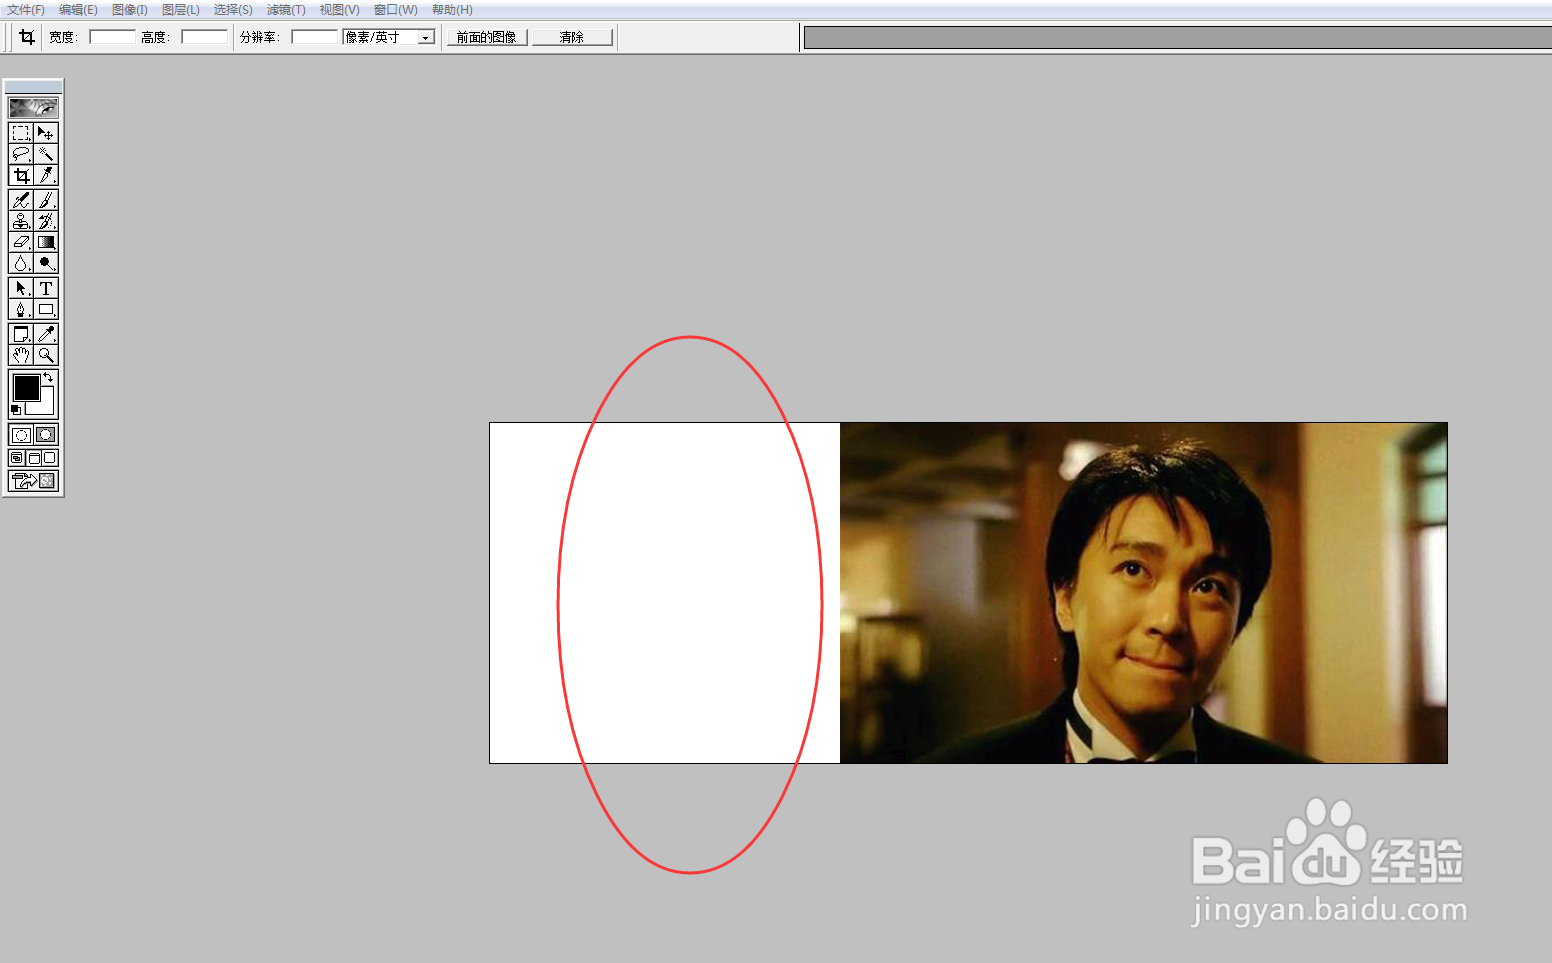Image resolution: width=1552 pixels, height=963 pixels.
Task: Click crop tool preset icon in options bar
Action: (x=27, y=37)
